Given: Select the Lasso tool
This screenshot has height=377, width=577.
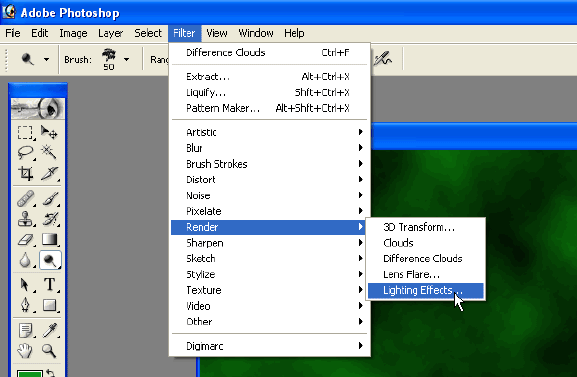Looking at the screenshot, I should [x=25, y=152].
